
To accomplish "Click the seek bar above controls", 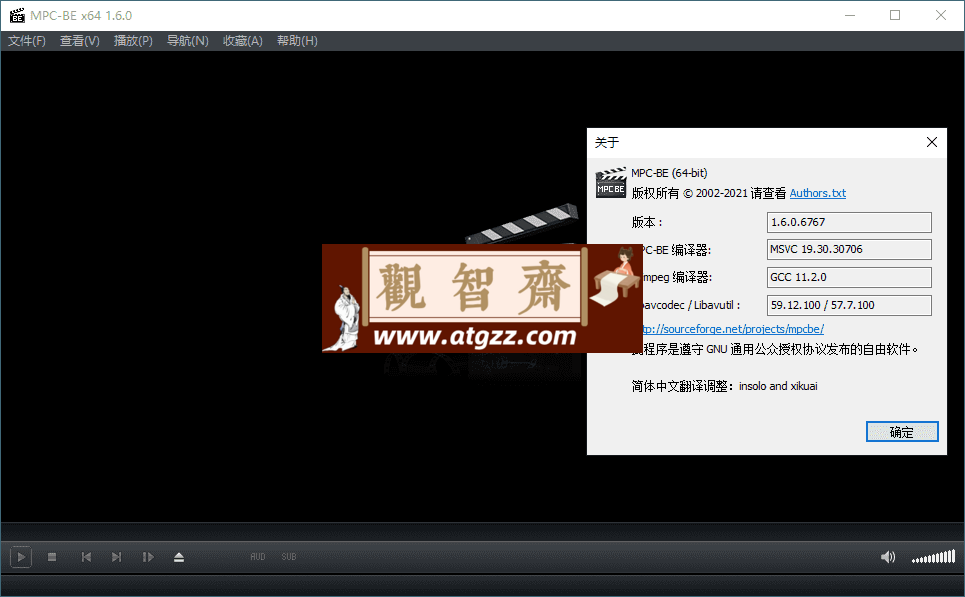I will click(x=482, y=531).
